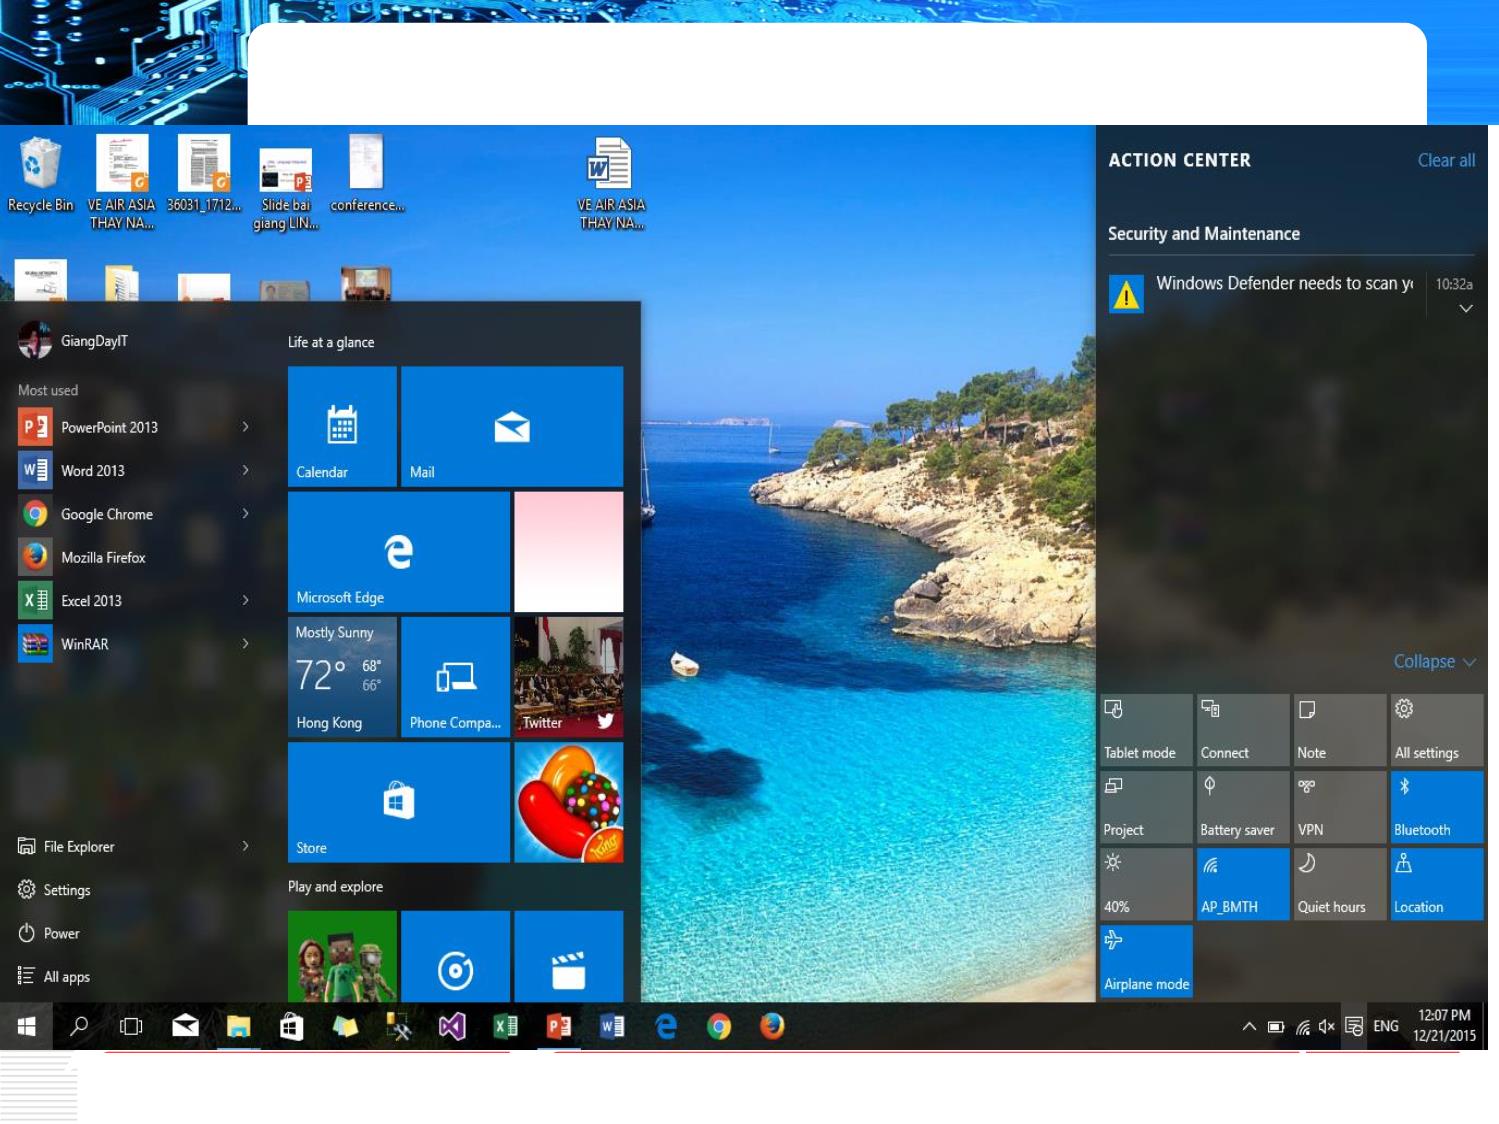Open GiangDayIT user account menu

74,341
